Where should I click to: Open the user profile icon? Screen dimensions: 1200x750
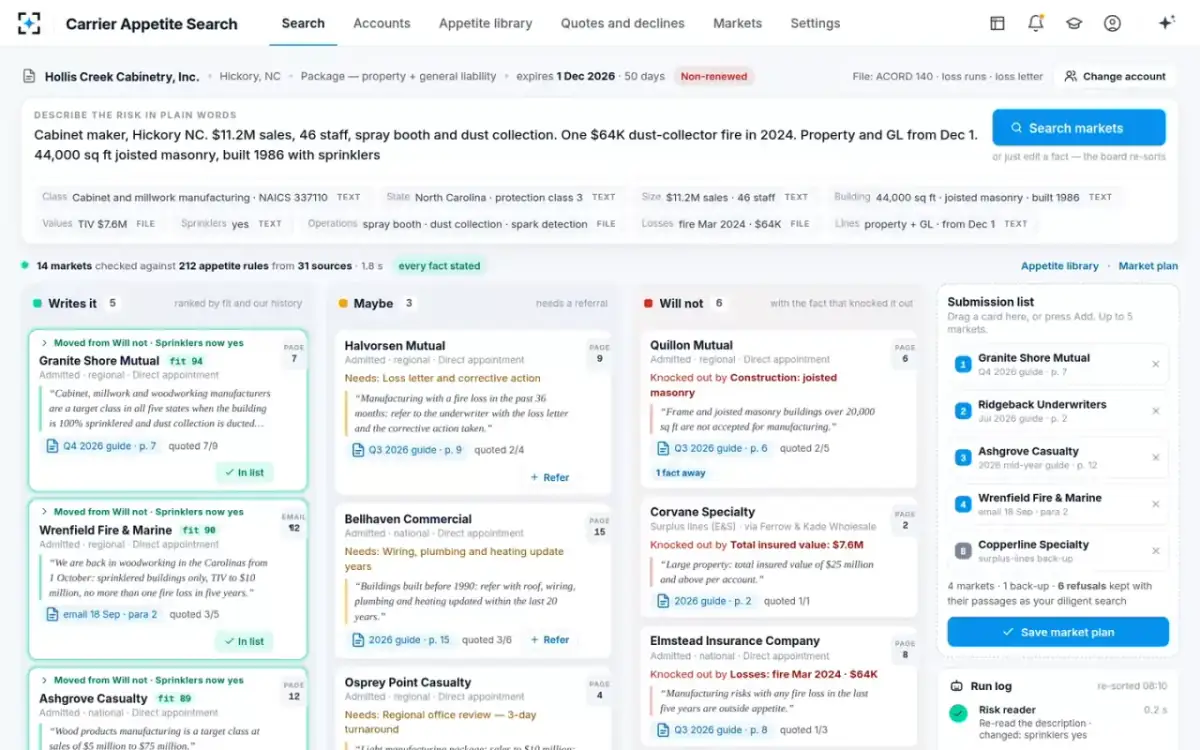(1112, 23)
